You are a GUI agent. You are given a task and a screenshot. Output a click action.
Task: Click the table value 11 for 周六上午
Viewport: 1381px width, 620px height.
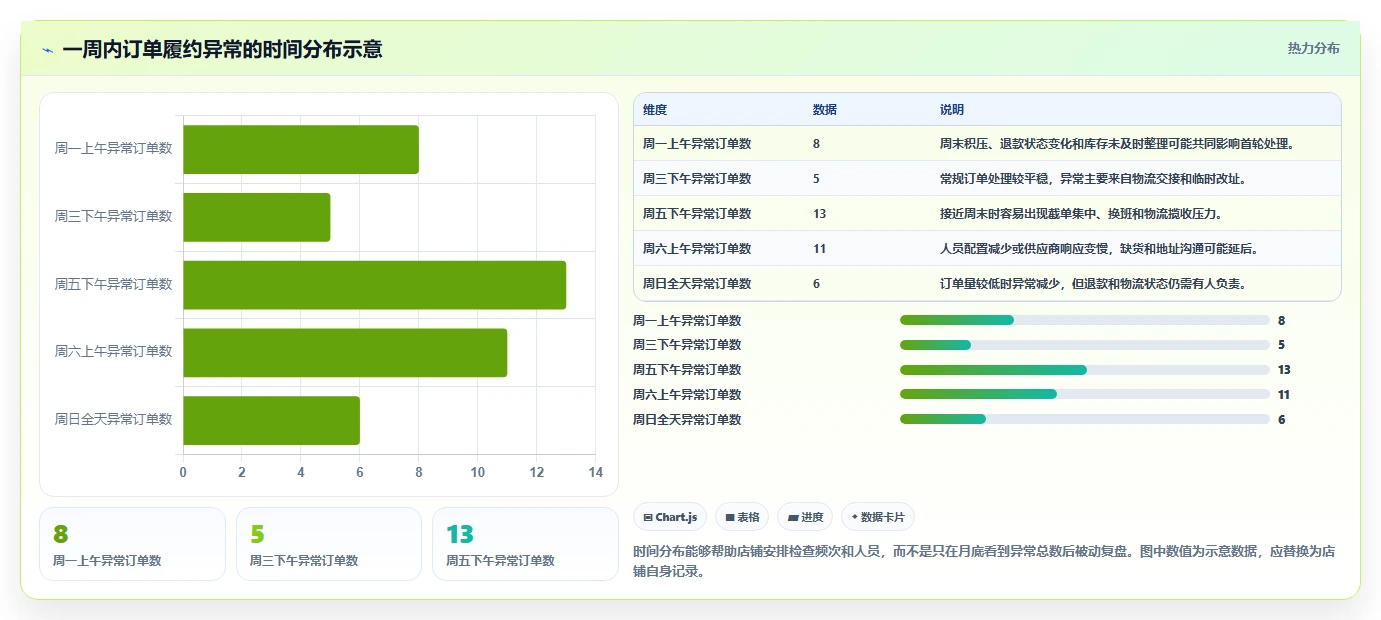coord(820,249)
